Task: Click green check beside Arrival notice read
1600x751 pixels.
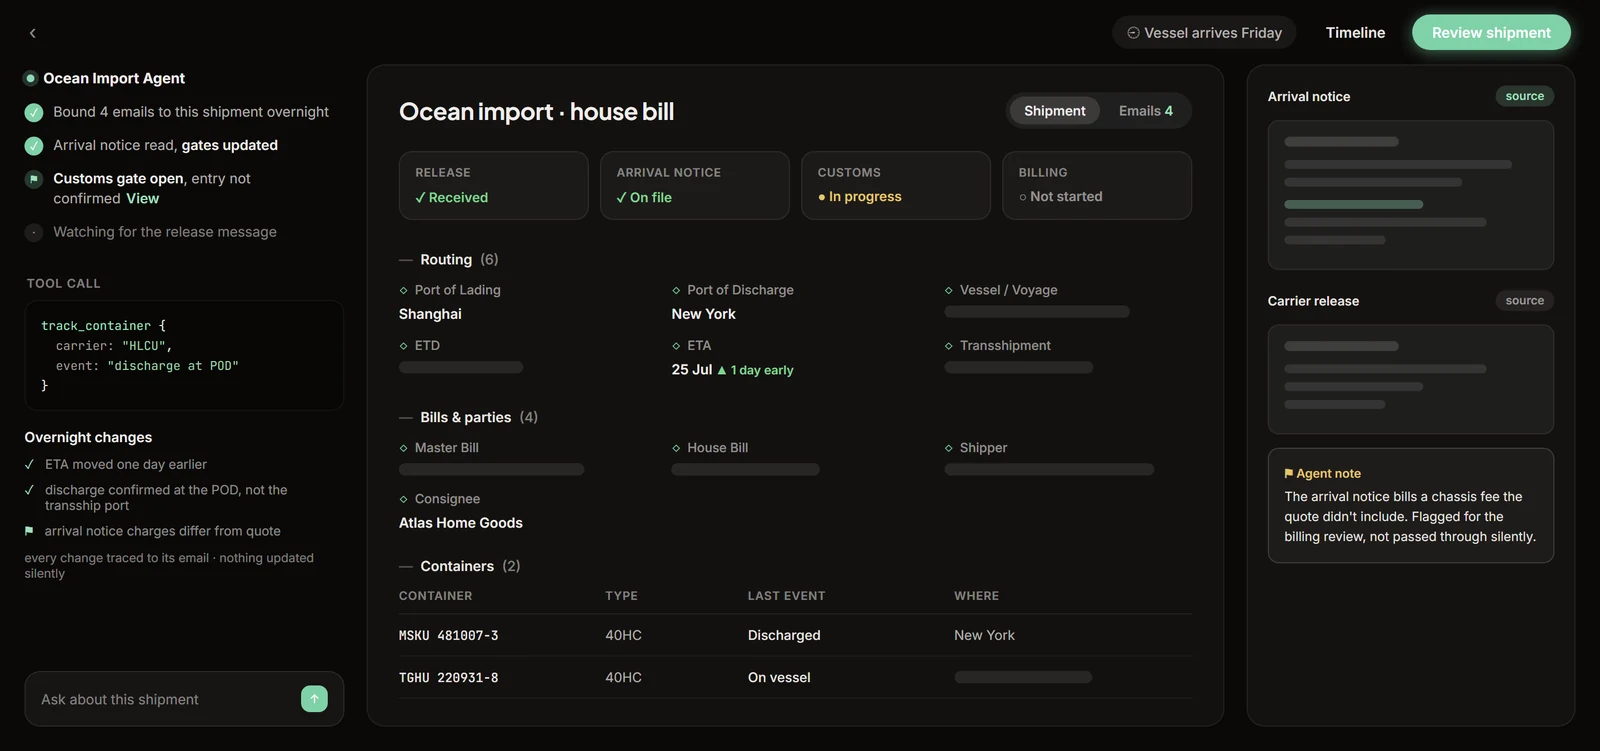Action: (x=34, y=146)
